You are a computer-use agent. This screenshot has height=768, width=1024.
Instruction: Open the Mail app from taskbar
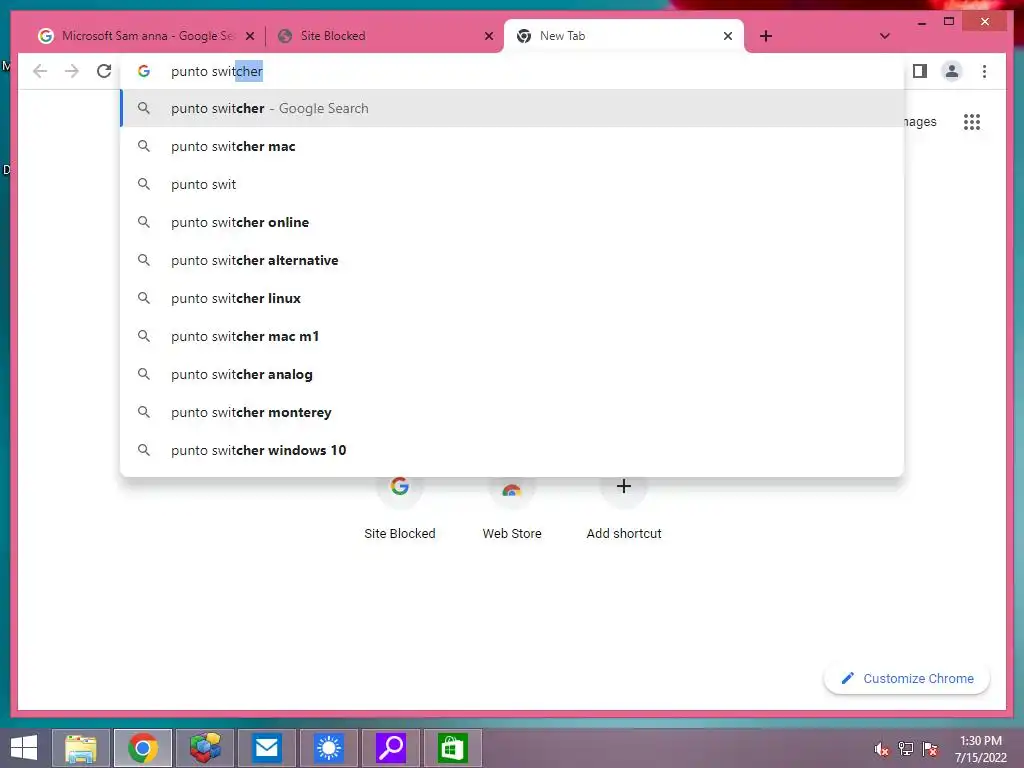(x=267, y=748)
